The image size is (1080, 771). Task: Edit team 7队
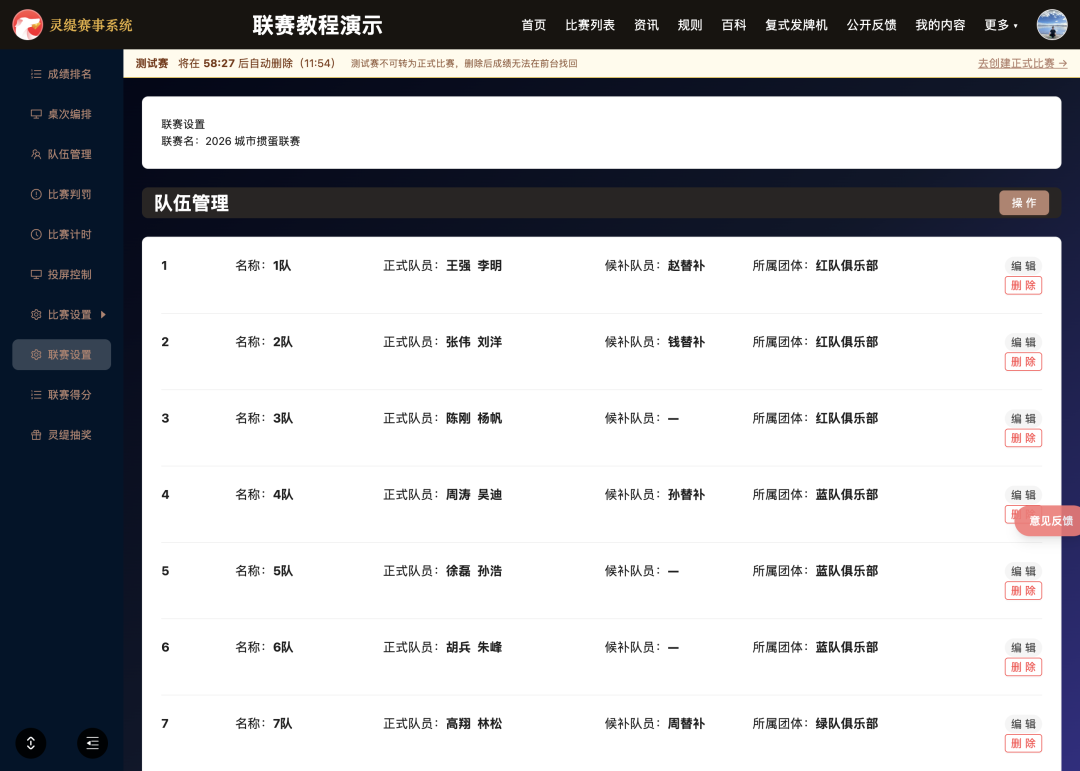pos(1024,724)
